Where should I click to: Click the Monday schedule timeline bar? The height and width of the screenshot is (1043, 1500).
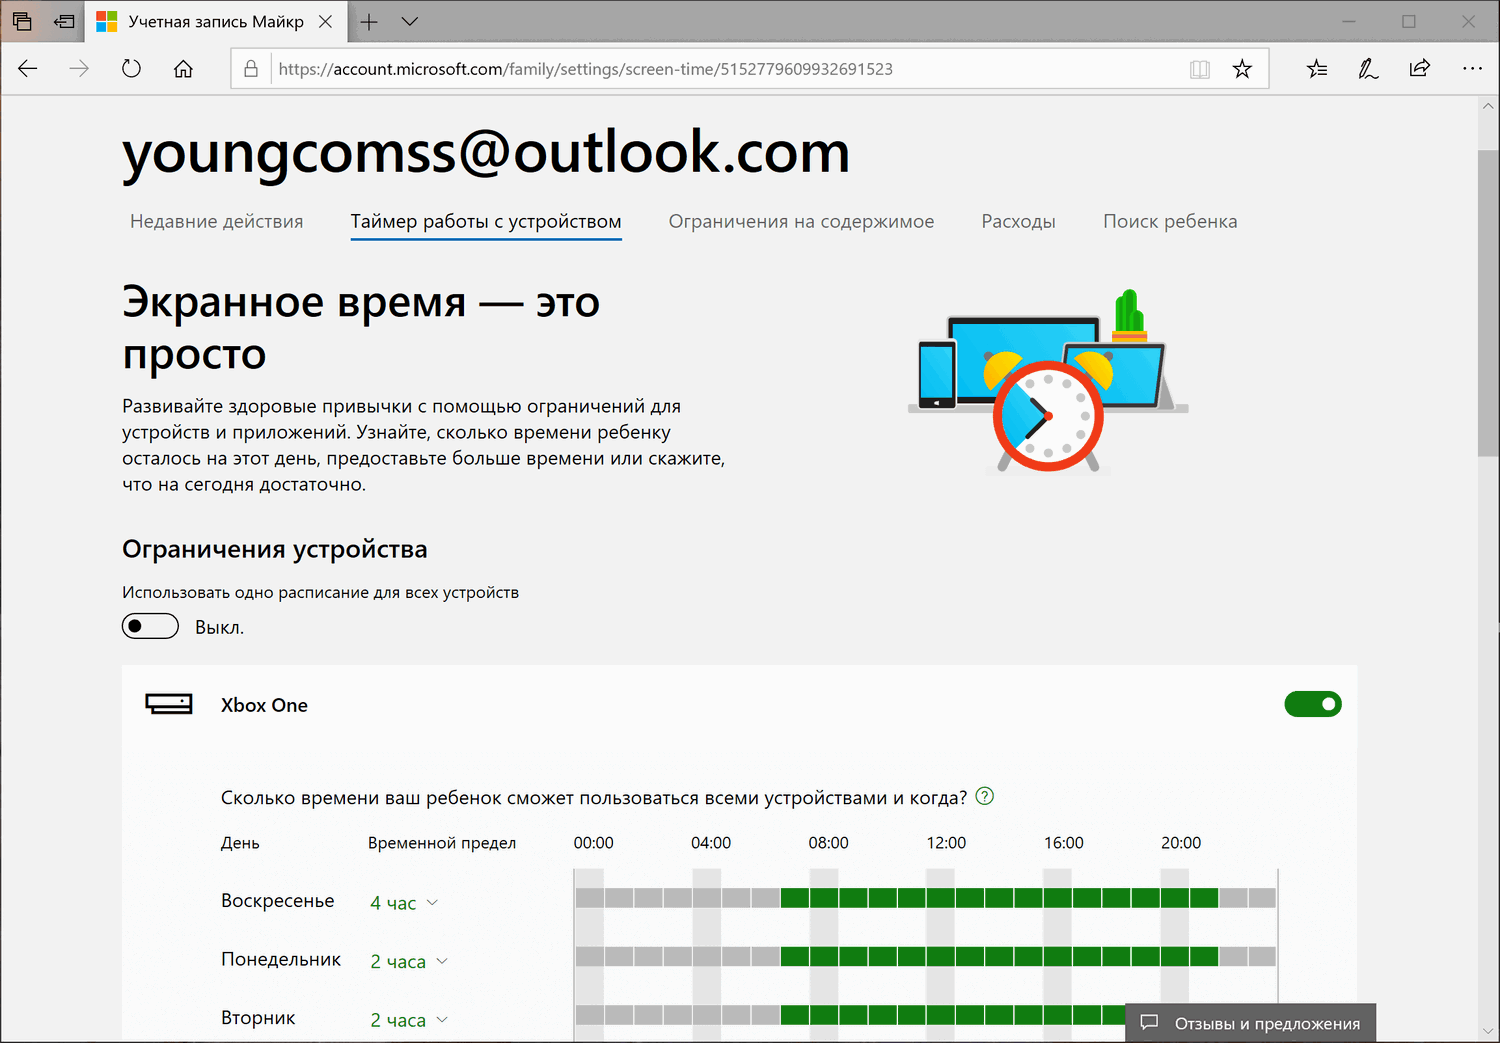click(926, 957)
